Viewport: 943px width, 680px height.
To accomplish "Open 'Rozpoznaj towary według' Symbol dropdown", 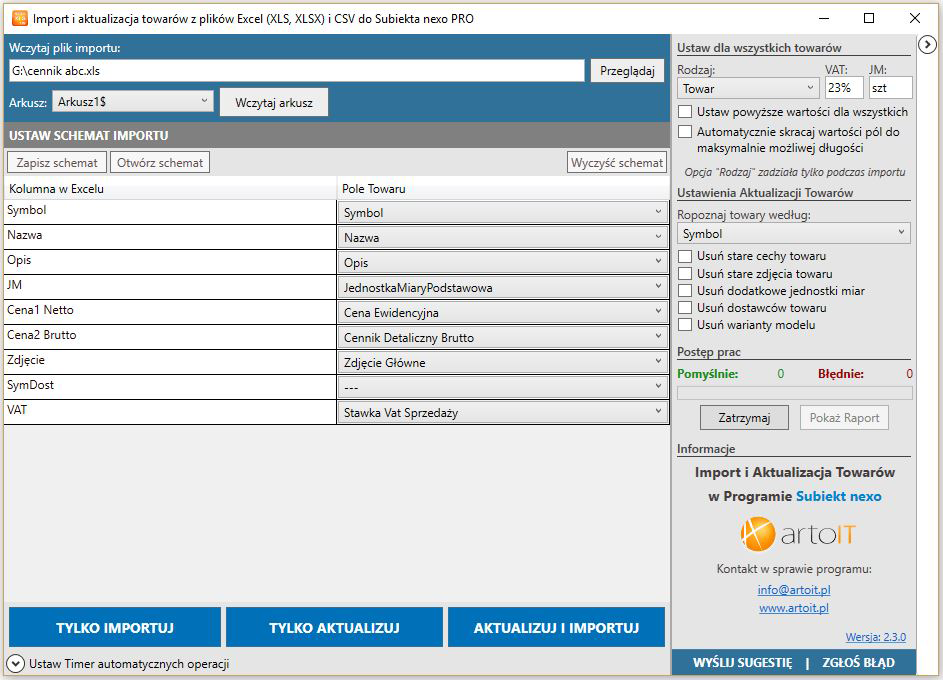I will 793,233.
